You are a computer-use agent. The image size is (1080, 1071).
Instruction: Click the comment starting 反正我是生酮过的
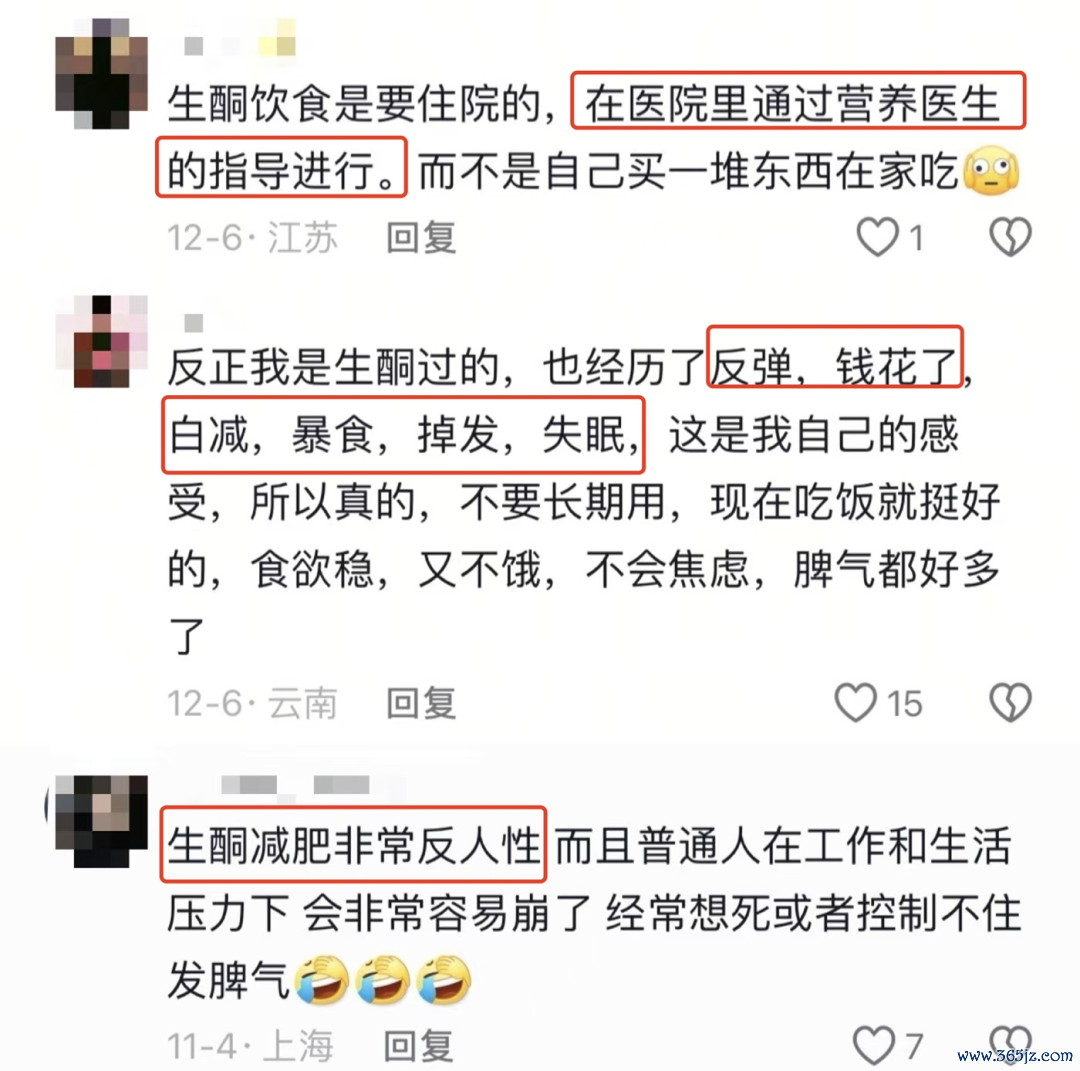[x=584, y=501]
